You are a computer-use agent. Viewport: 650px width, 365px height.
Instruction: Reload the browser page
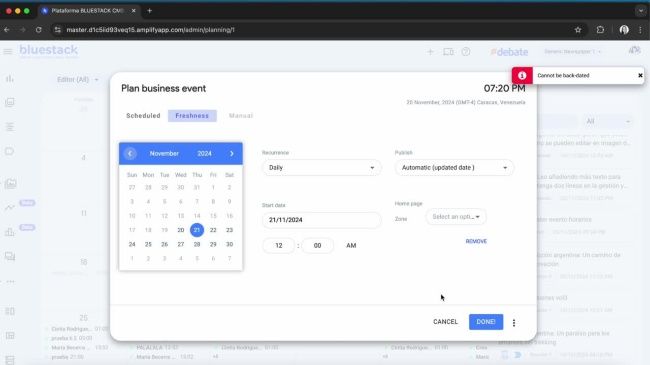coord(39,30)
